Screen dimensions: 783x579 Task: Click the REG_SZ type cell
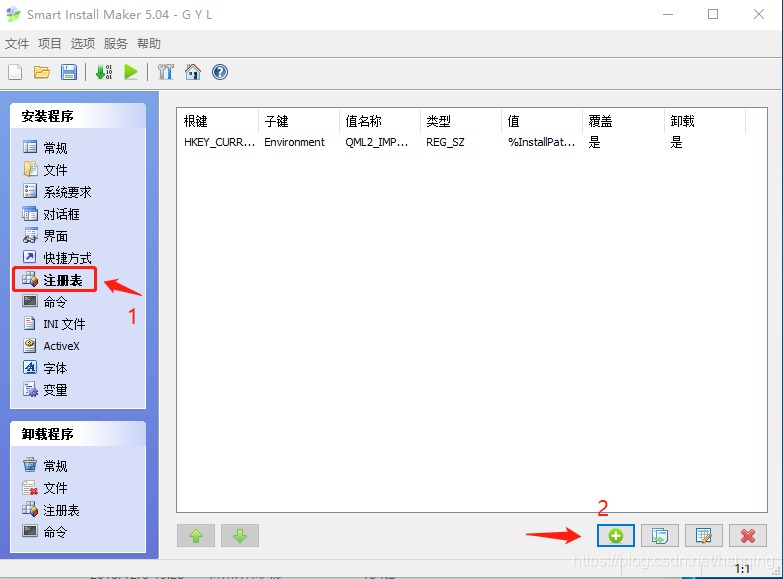tap(445, 142)
